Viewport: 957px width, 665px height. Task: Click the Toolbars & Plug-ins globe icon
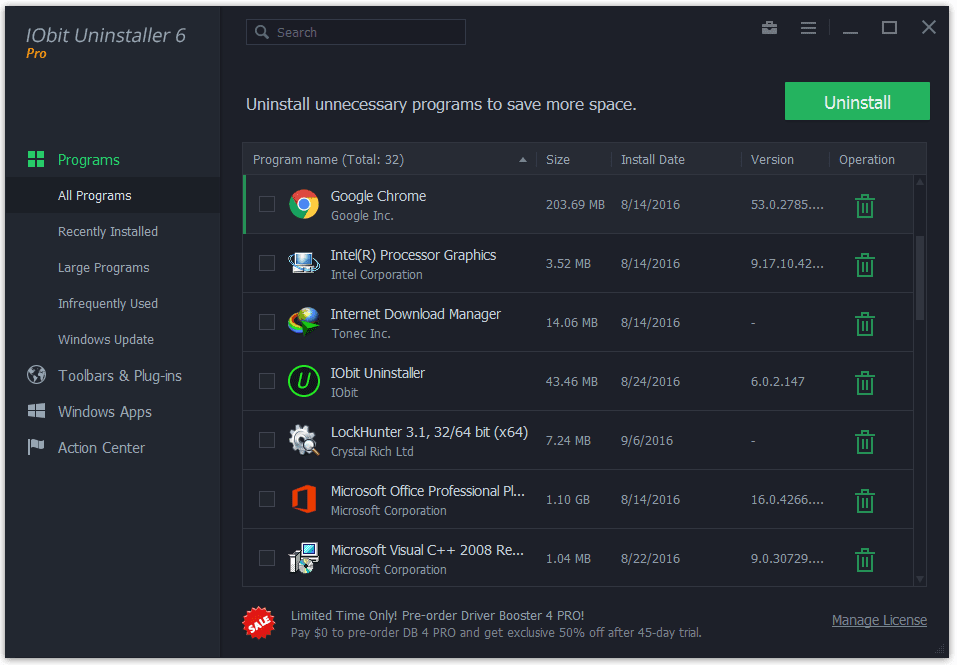(x=36, y=375)
